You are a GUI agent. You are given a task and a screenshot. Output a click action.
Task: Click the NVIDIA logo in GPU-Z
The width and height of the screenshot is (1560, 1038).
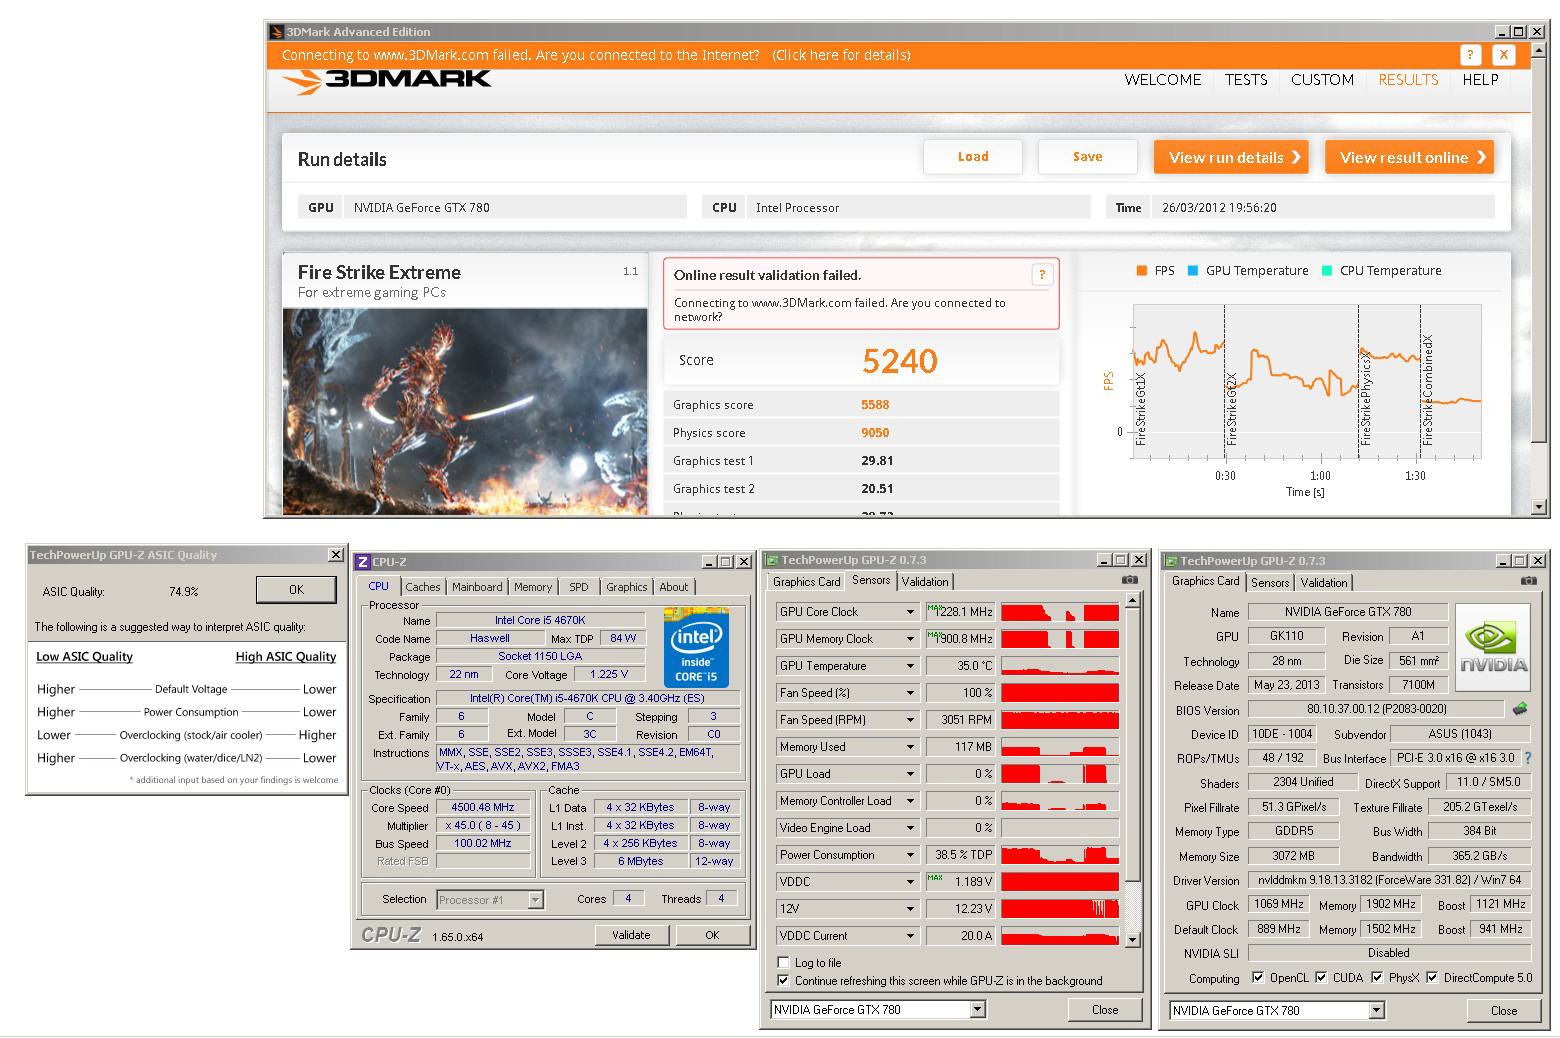pos(1492,647)
